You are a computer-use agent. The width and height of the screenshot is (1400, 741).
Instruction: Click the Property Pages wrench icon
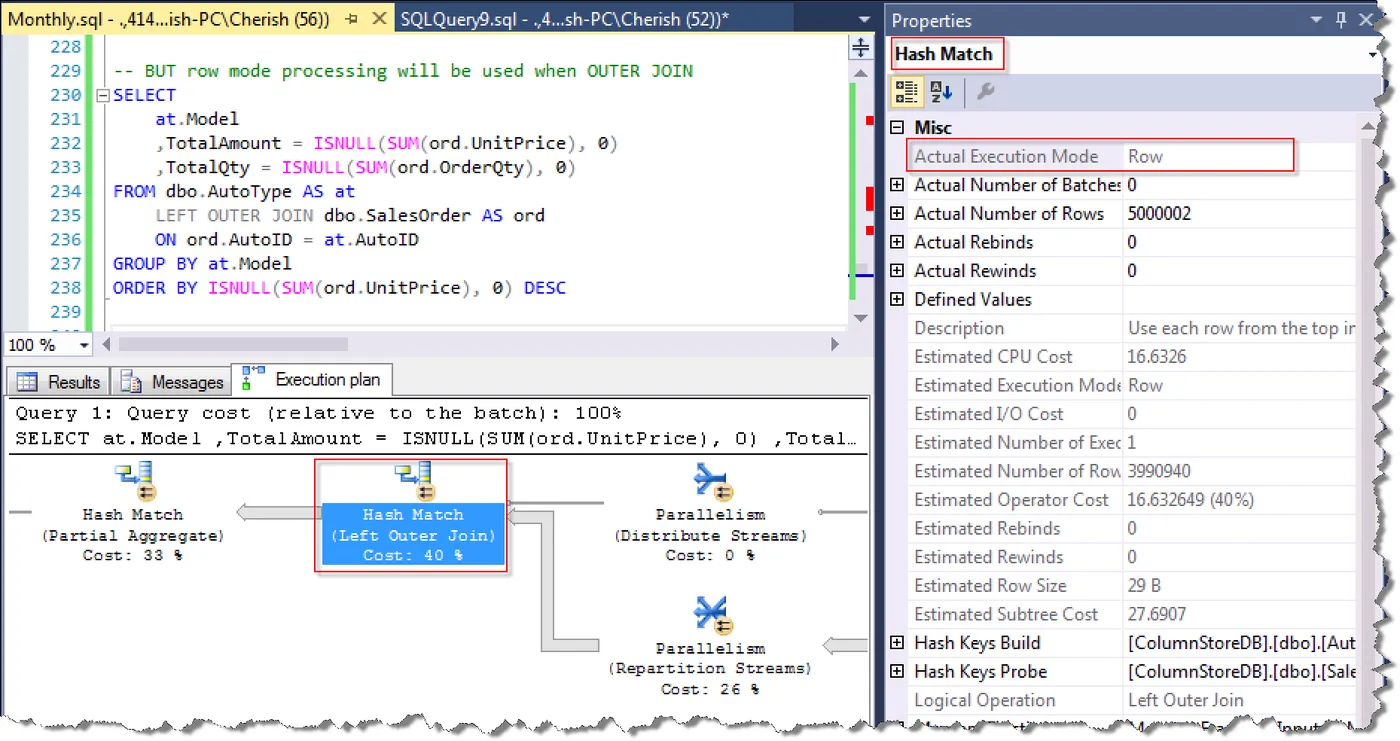point(985,92)
